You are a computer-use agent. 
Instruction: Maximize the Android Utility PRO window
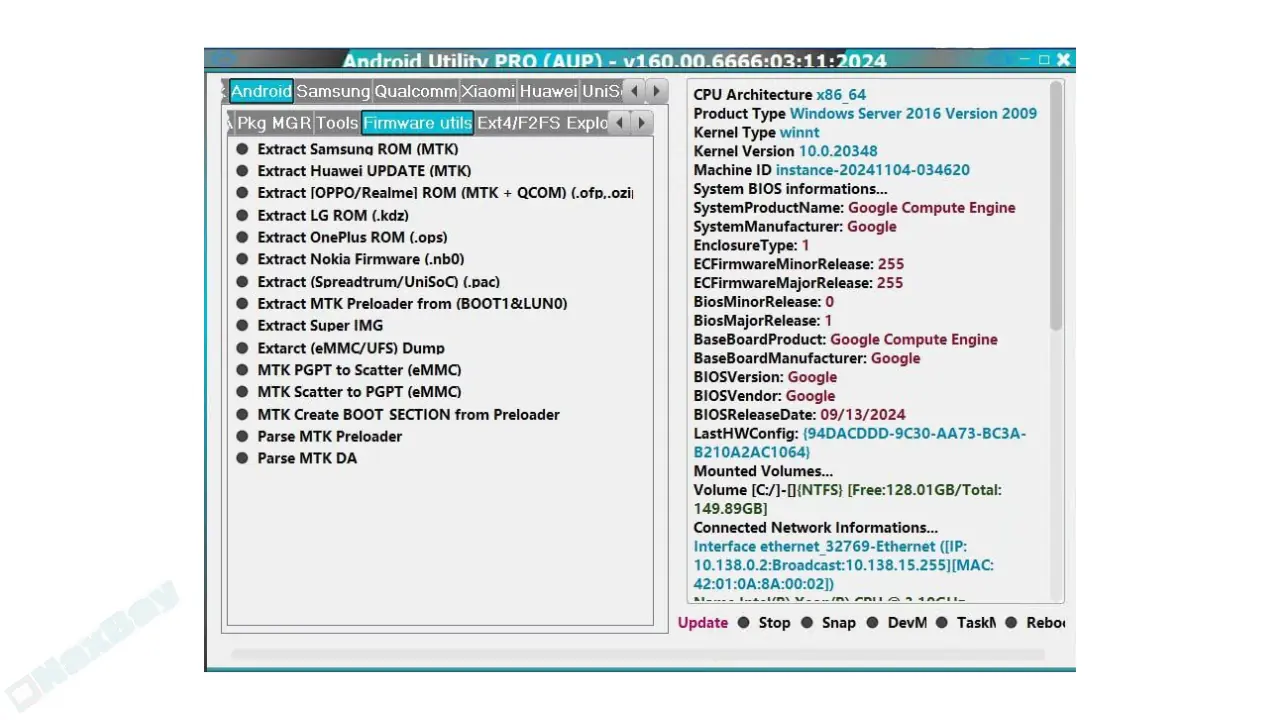[1044, 60]
